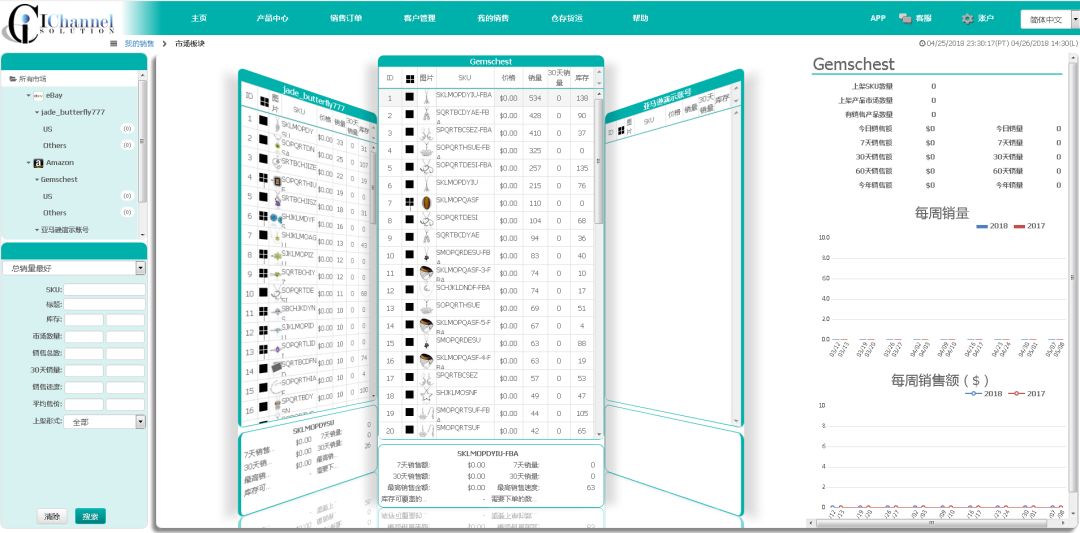Click the first 库存 range input

coord(84,320)
